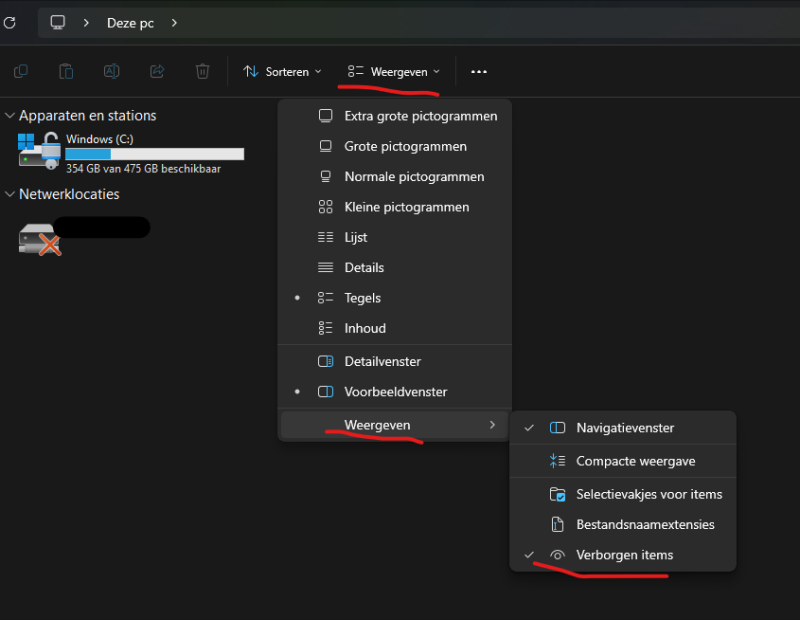Click the Copy icon in toolbar

[x=21, y=71]
